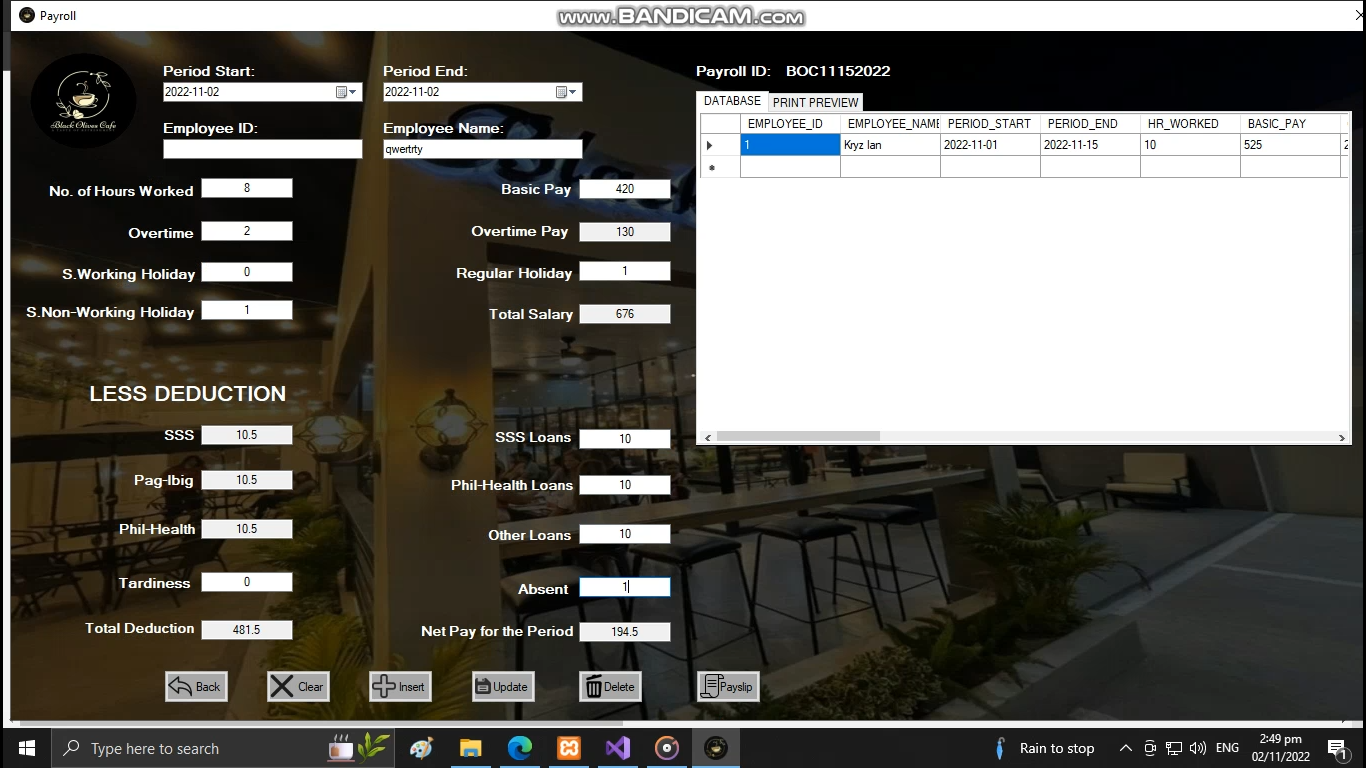Switch to Visual Studio in the taskbar

click(x=617, y=748)
